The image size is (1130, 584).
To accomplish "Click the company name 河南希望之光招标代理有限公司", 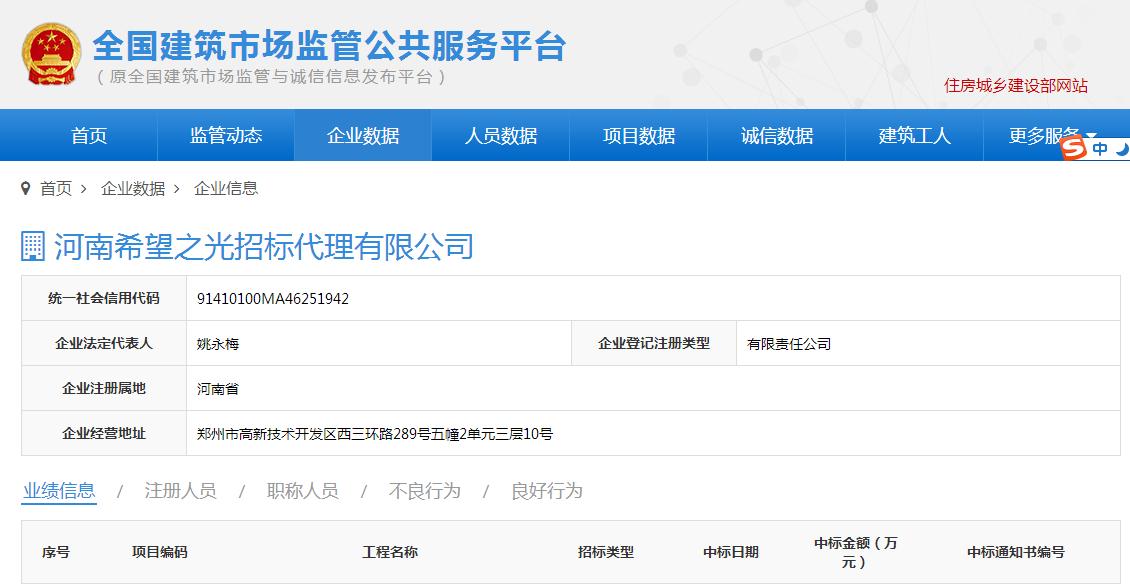I will pyautogui.click(x=264, y=246).
